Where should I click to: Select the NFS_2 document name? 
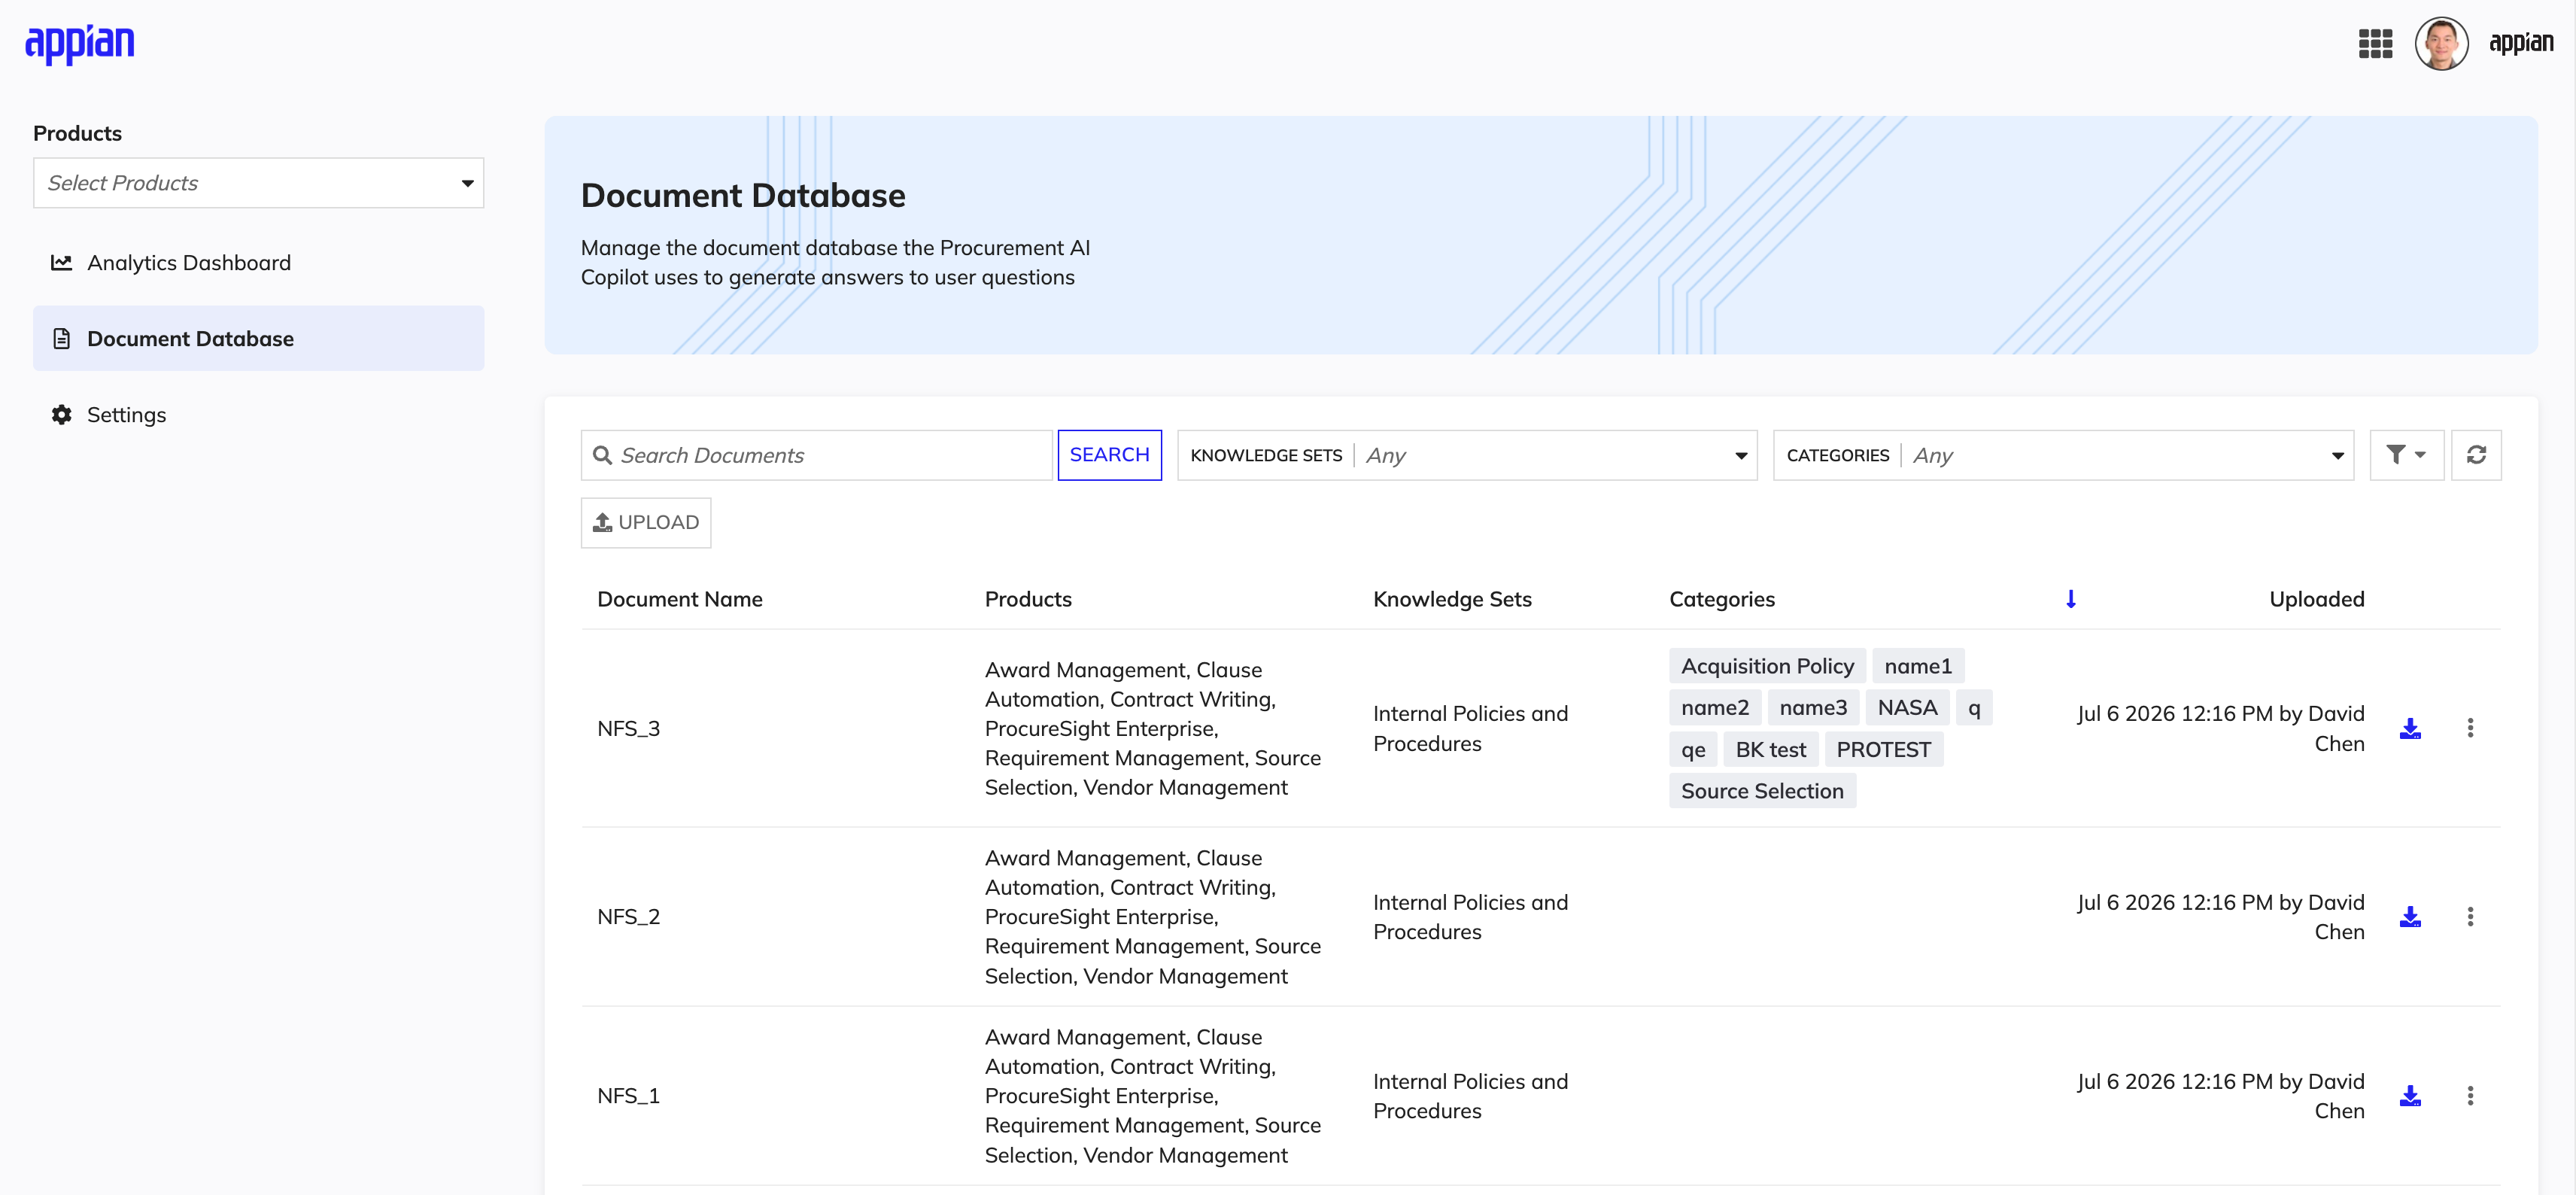629,917
